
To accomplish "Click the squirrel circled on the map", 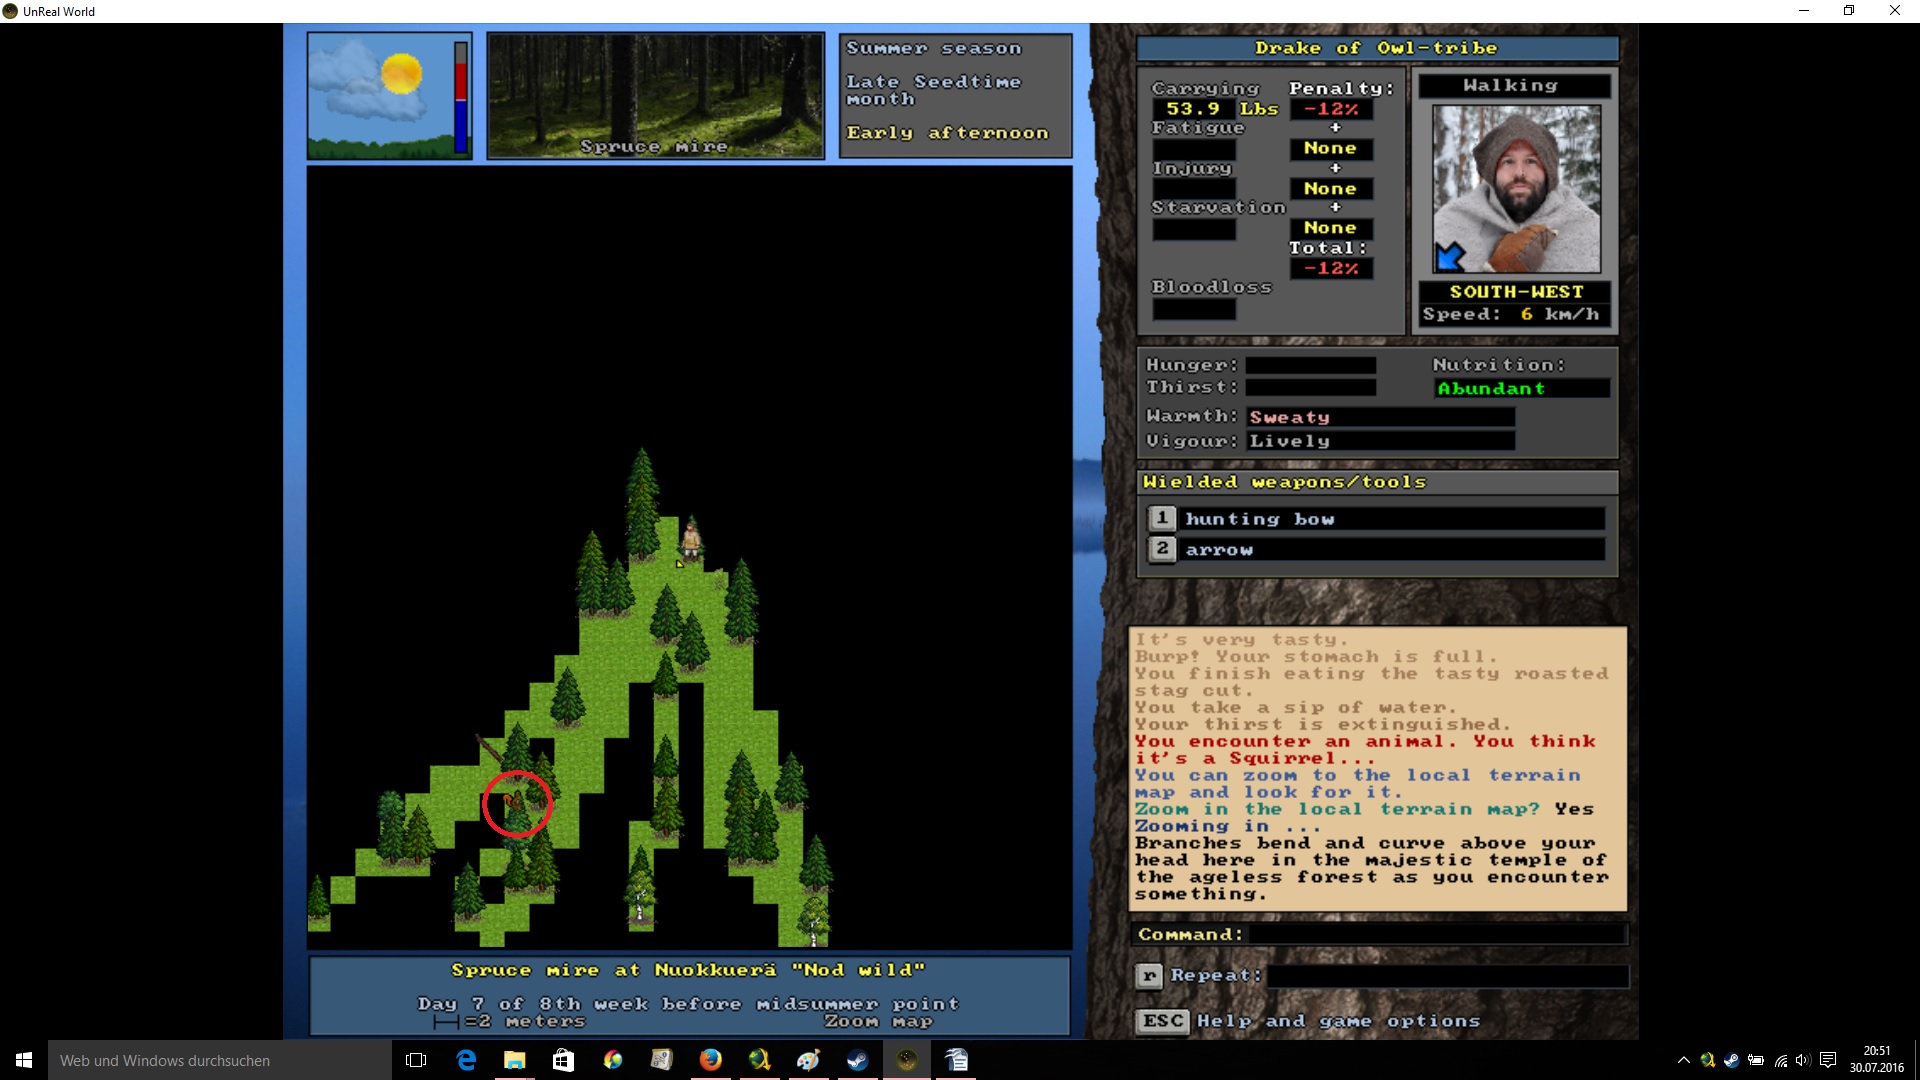I will coord(514,800).
